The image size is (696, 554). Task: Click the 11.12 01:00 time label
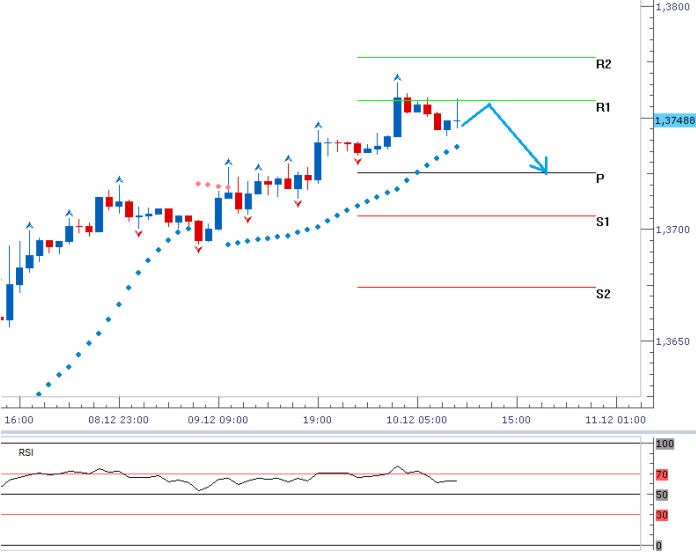click(x=616, y=420)
